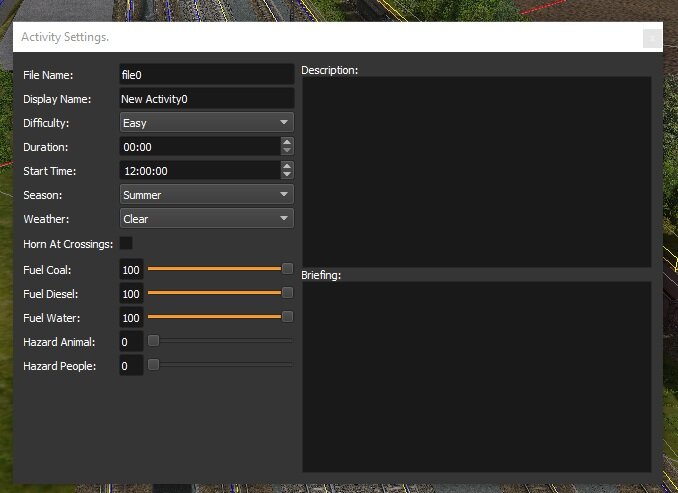The height and width of the screenshot is (493, 678).
Task: Click the Hazard Animal slider handle
Action: (153, 341)
